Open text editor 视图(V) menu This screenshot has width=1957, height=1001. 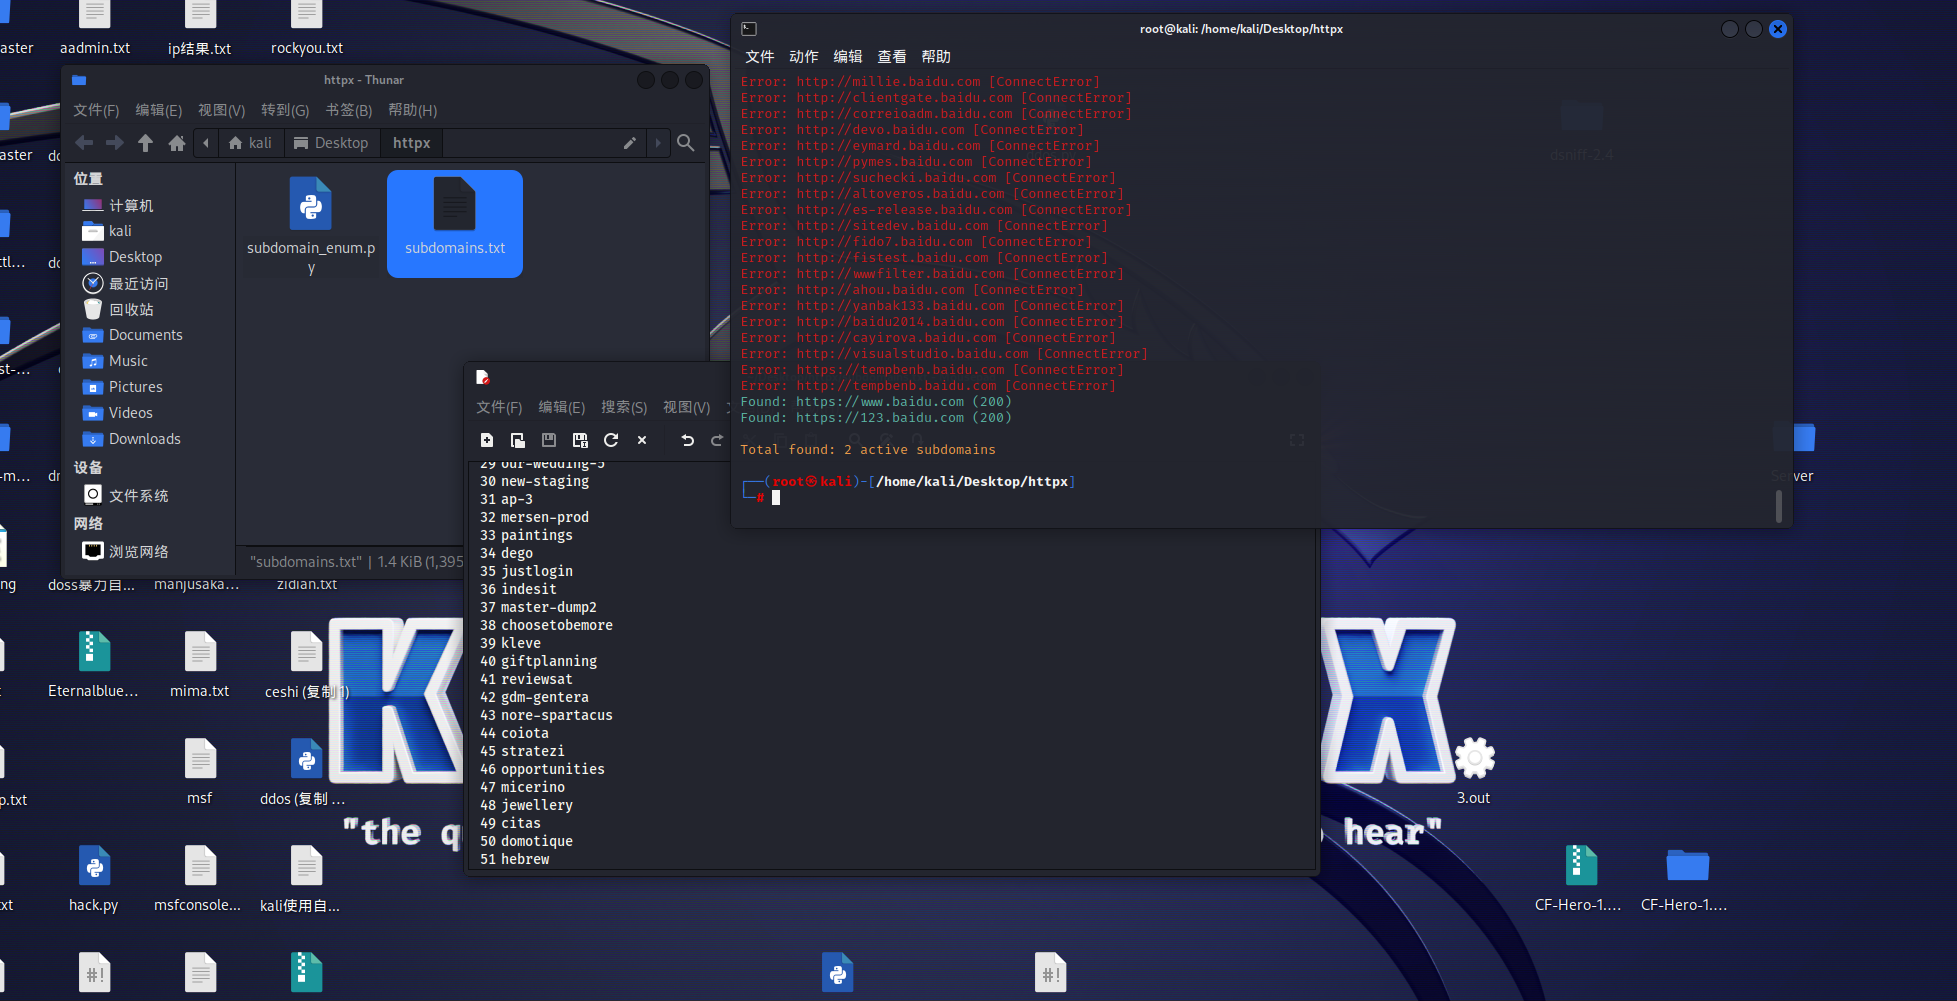(x=687, y=407)
